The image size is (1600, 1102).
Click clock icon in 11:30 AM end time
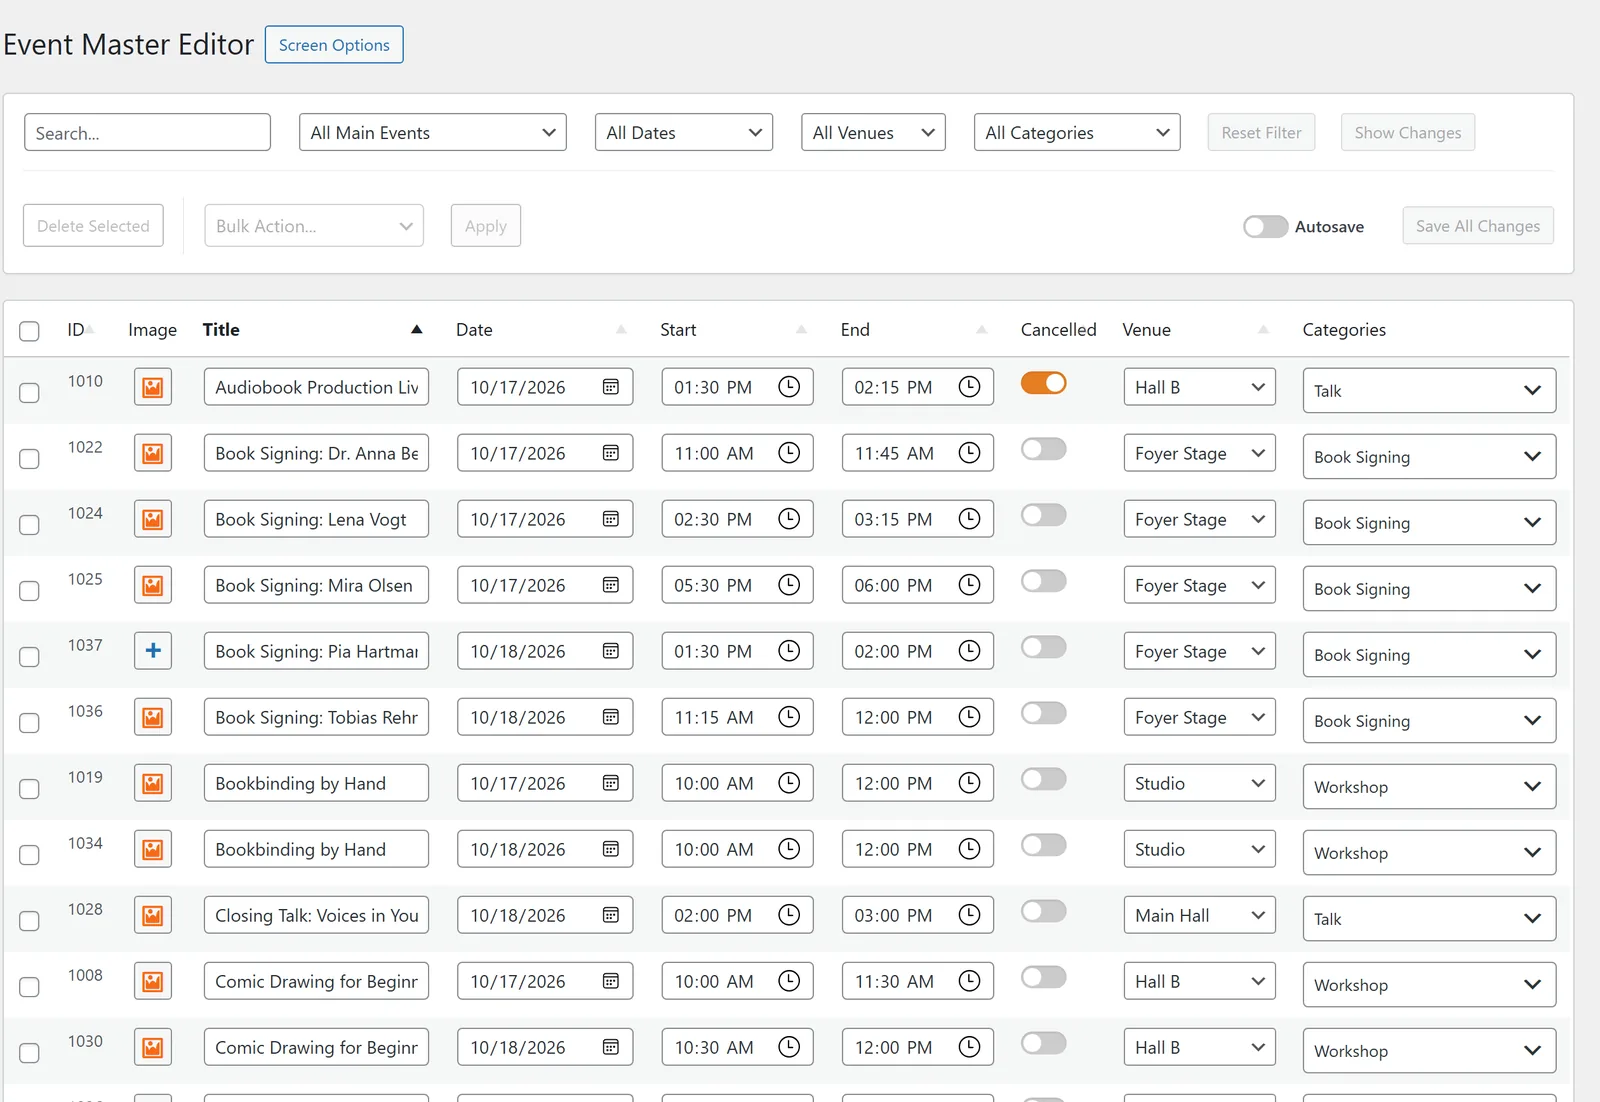969,980
